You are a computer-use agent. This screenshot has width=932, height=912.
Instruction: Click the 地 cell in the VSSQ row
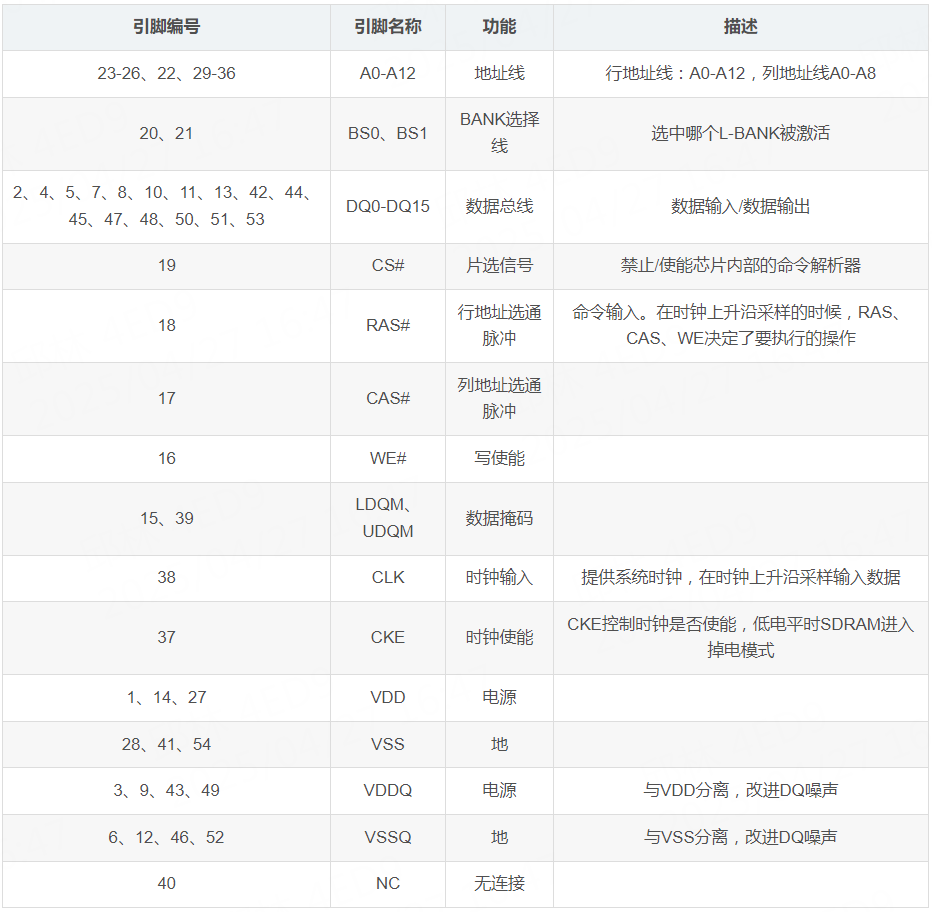click(499, 838)
